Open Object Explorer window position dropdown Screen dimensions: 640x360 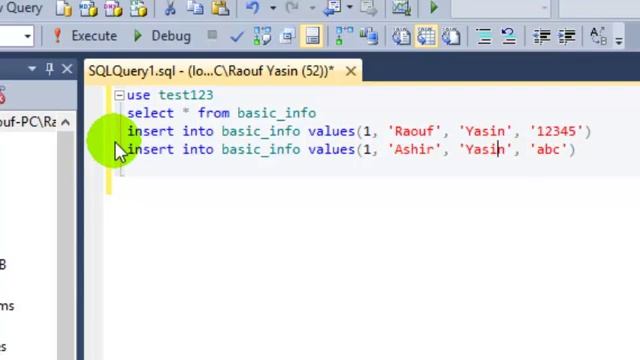coord(32,69)
